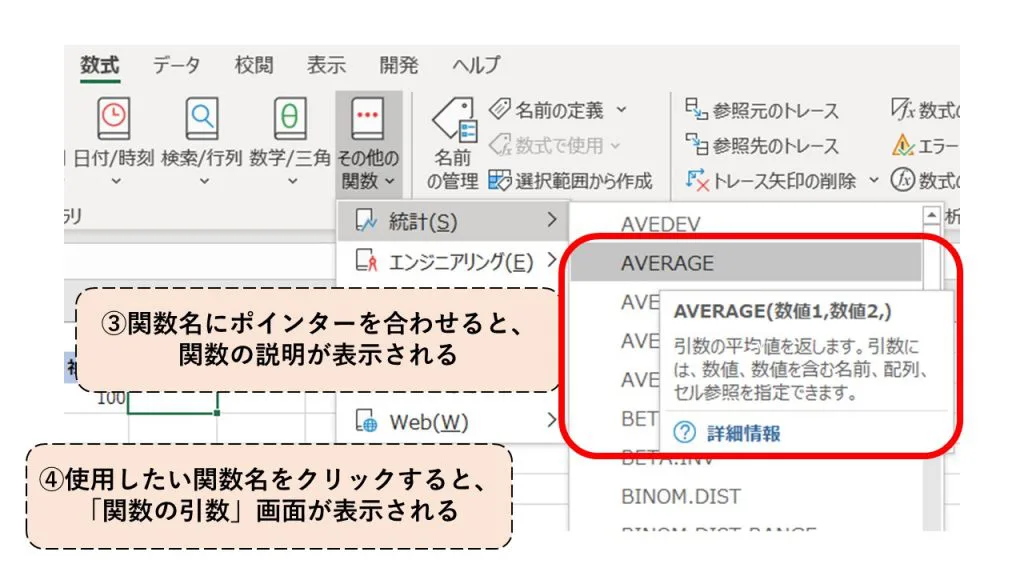This screenshot has height=576, width=1024.
Task: Click the help question mark icon by 詳細情報
Action: (x=684, y=432)
